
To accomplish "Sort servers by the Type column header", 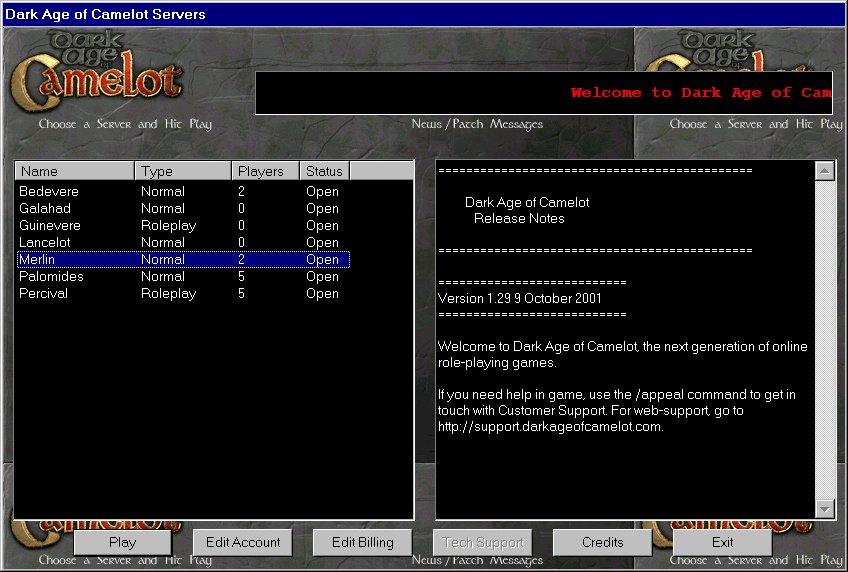I will (x=183, y=171).
